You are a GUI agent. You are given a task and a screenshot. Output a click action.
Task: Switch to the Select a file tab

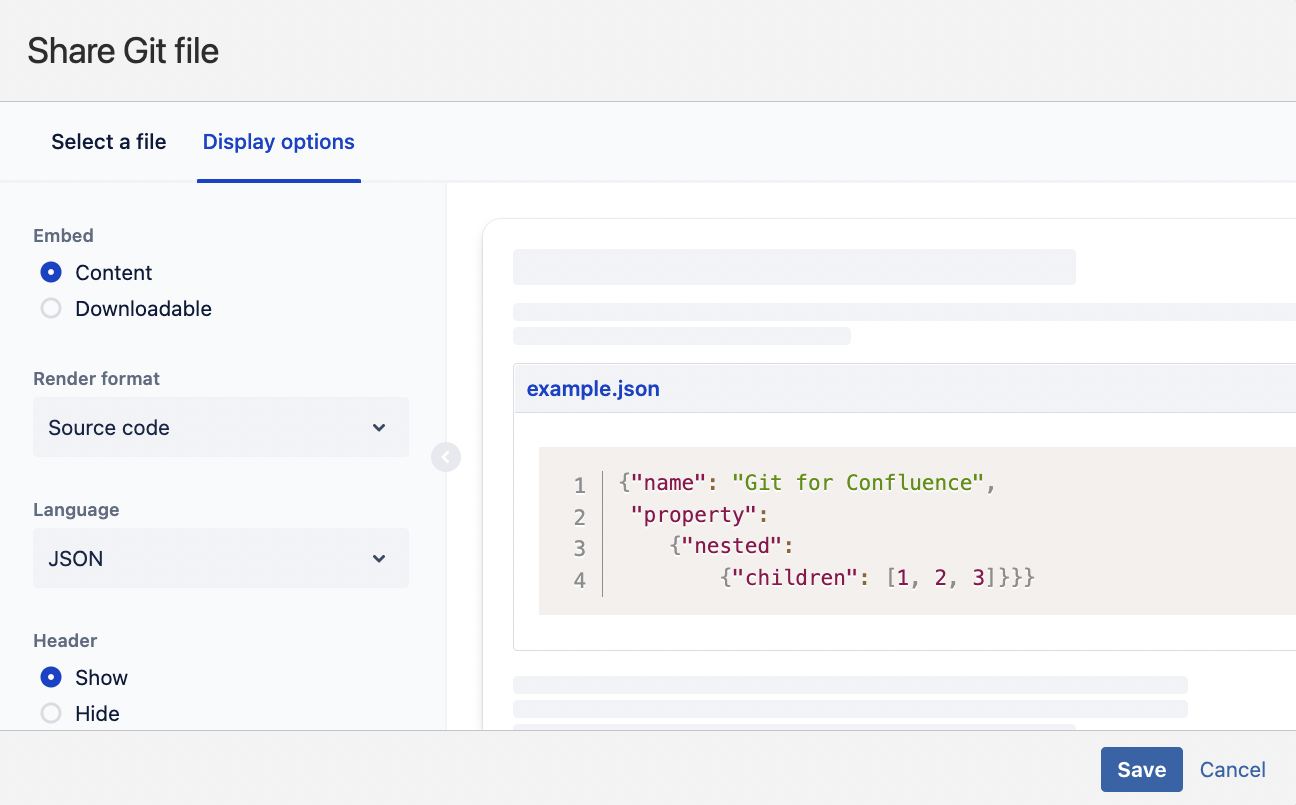click(x=109, y=142)
